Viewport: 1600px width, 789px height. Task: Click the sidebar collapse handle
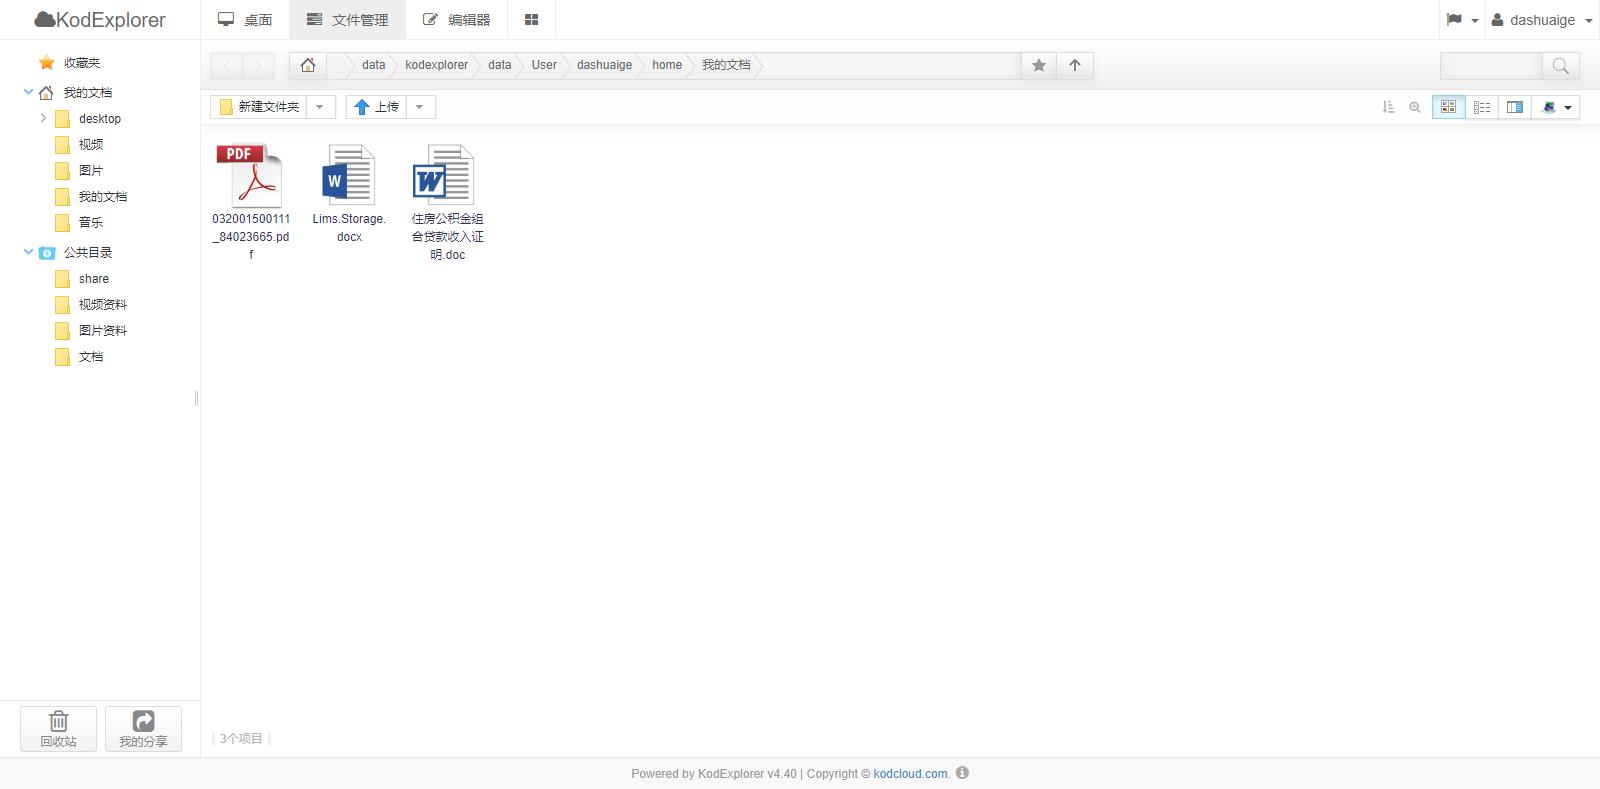pyautogui.click(x=196, y=398)
